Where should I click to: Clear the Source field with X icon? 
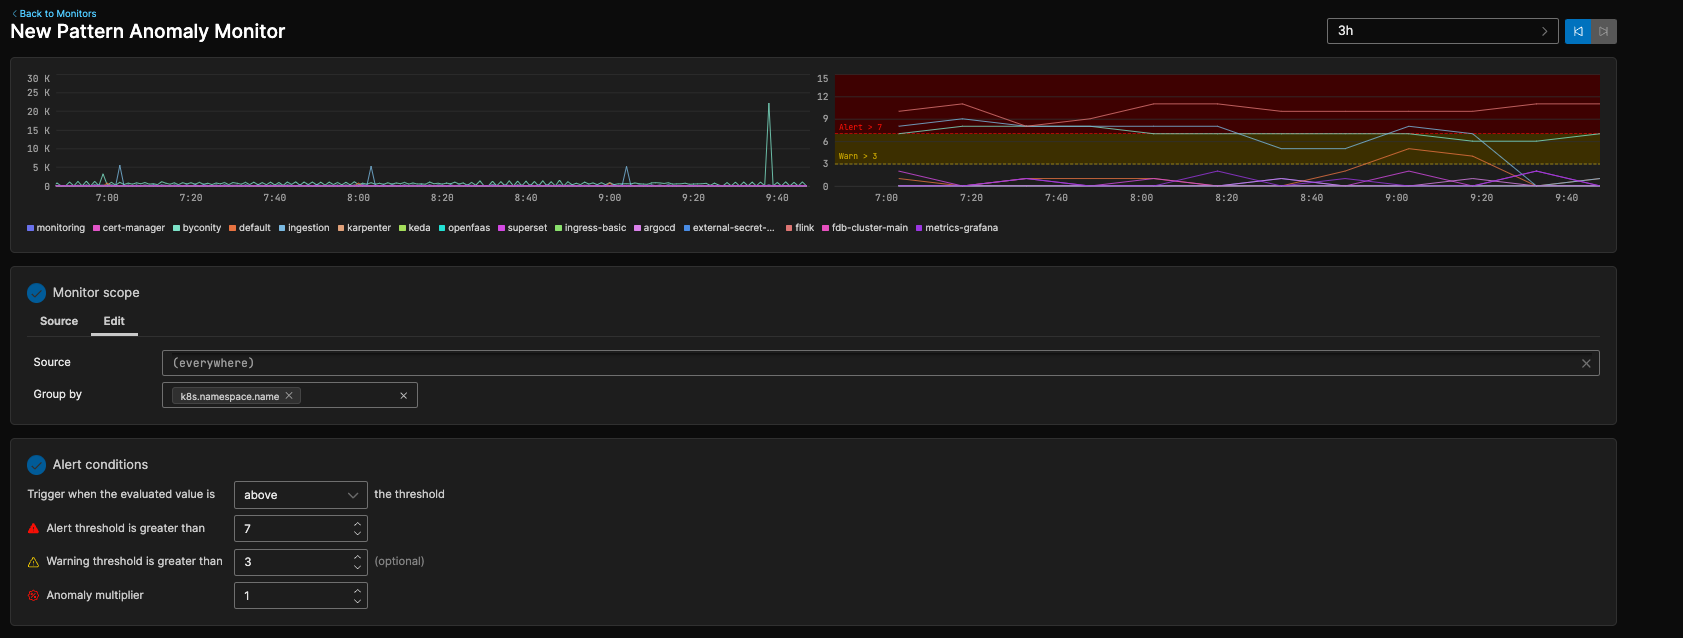(1586, 363)
